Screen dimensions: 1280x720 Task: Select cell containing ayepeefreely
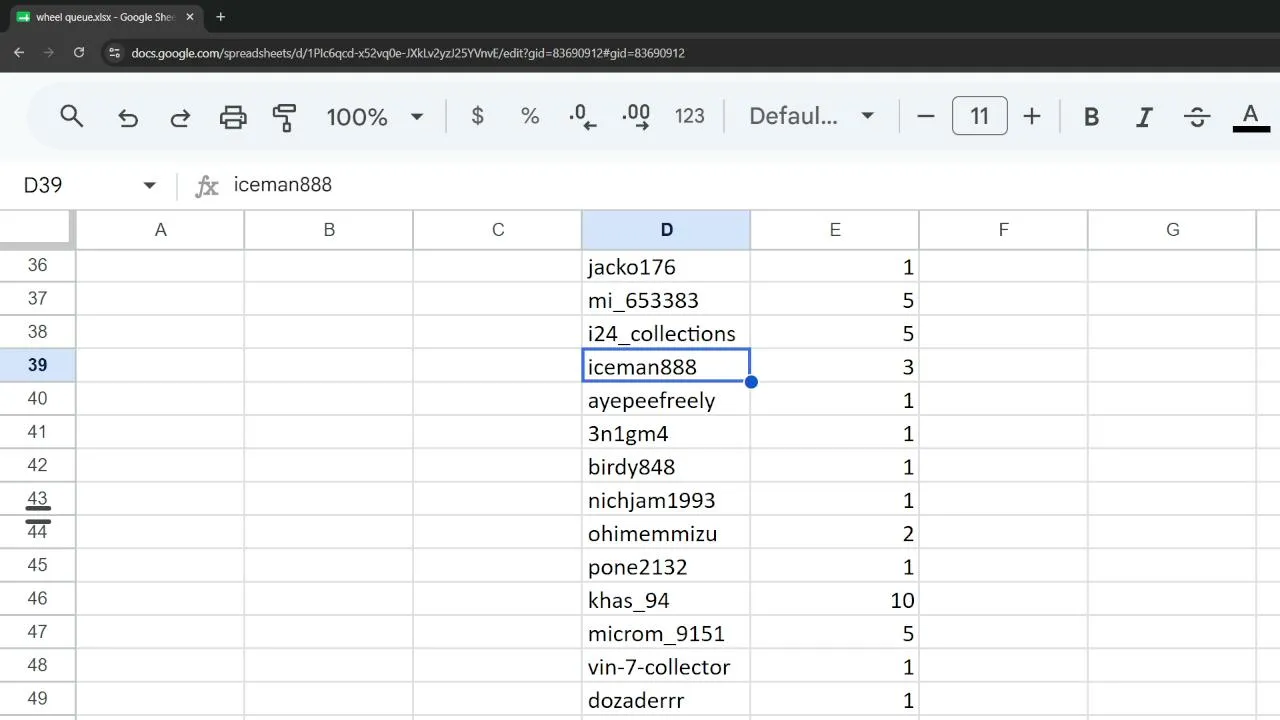coord(666,400)
